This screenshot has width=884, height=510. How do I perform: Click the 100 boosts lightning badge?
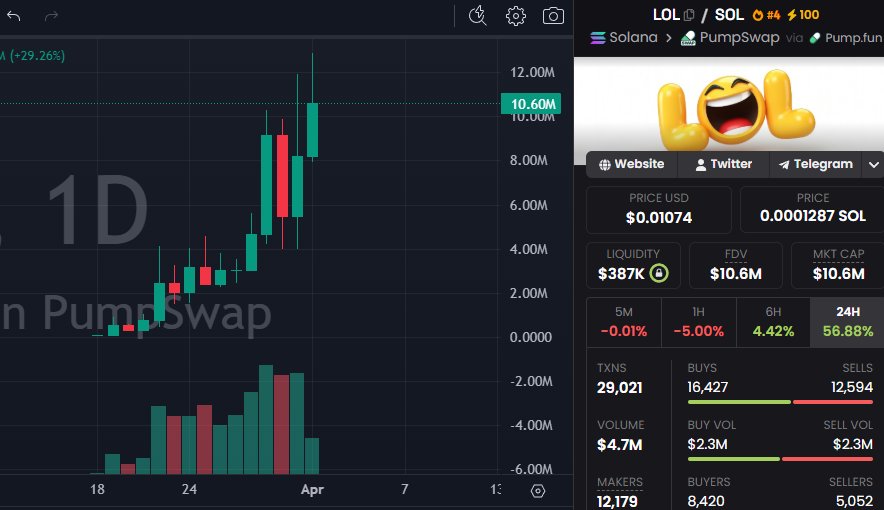[x=803, y=15]
